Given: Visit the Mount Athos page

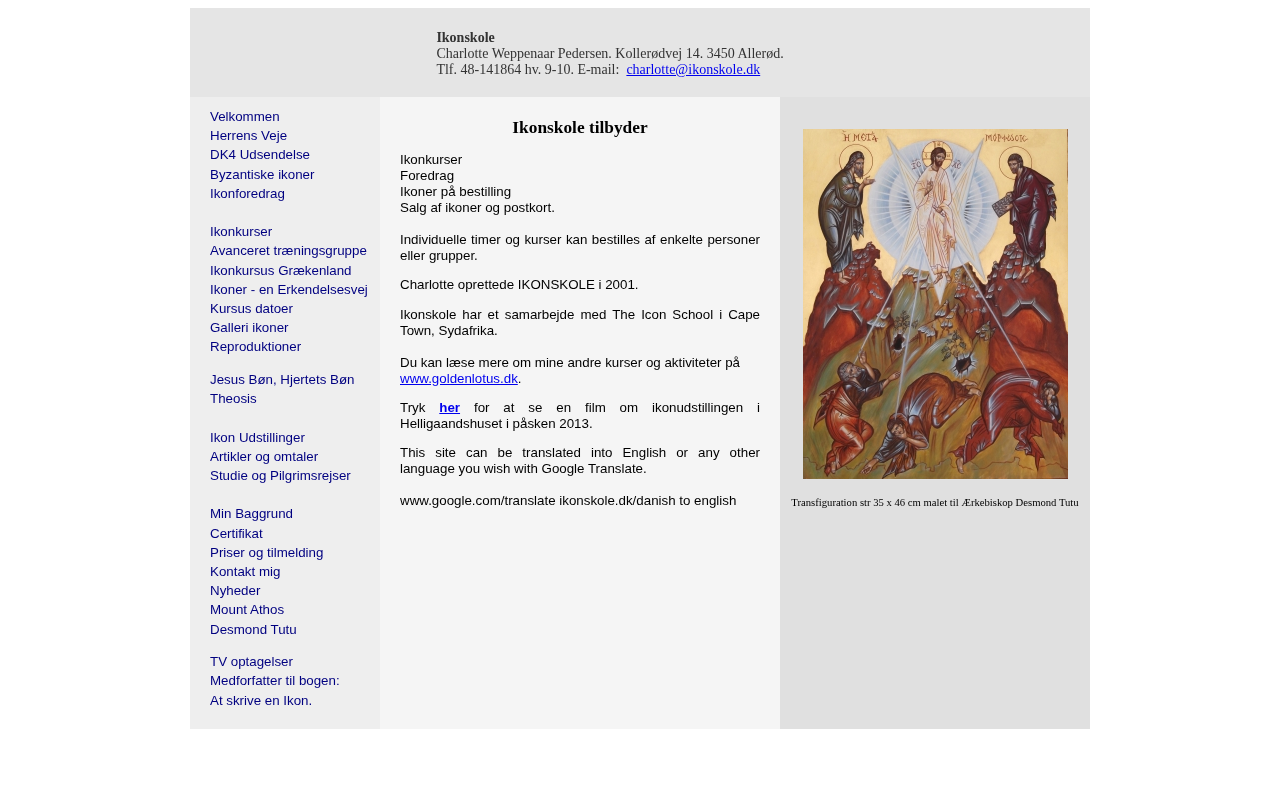Looking at the screenshot, I should 247,610.
